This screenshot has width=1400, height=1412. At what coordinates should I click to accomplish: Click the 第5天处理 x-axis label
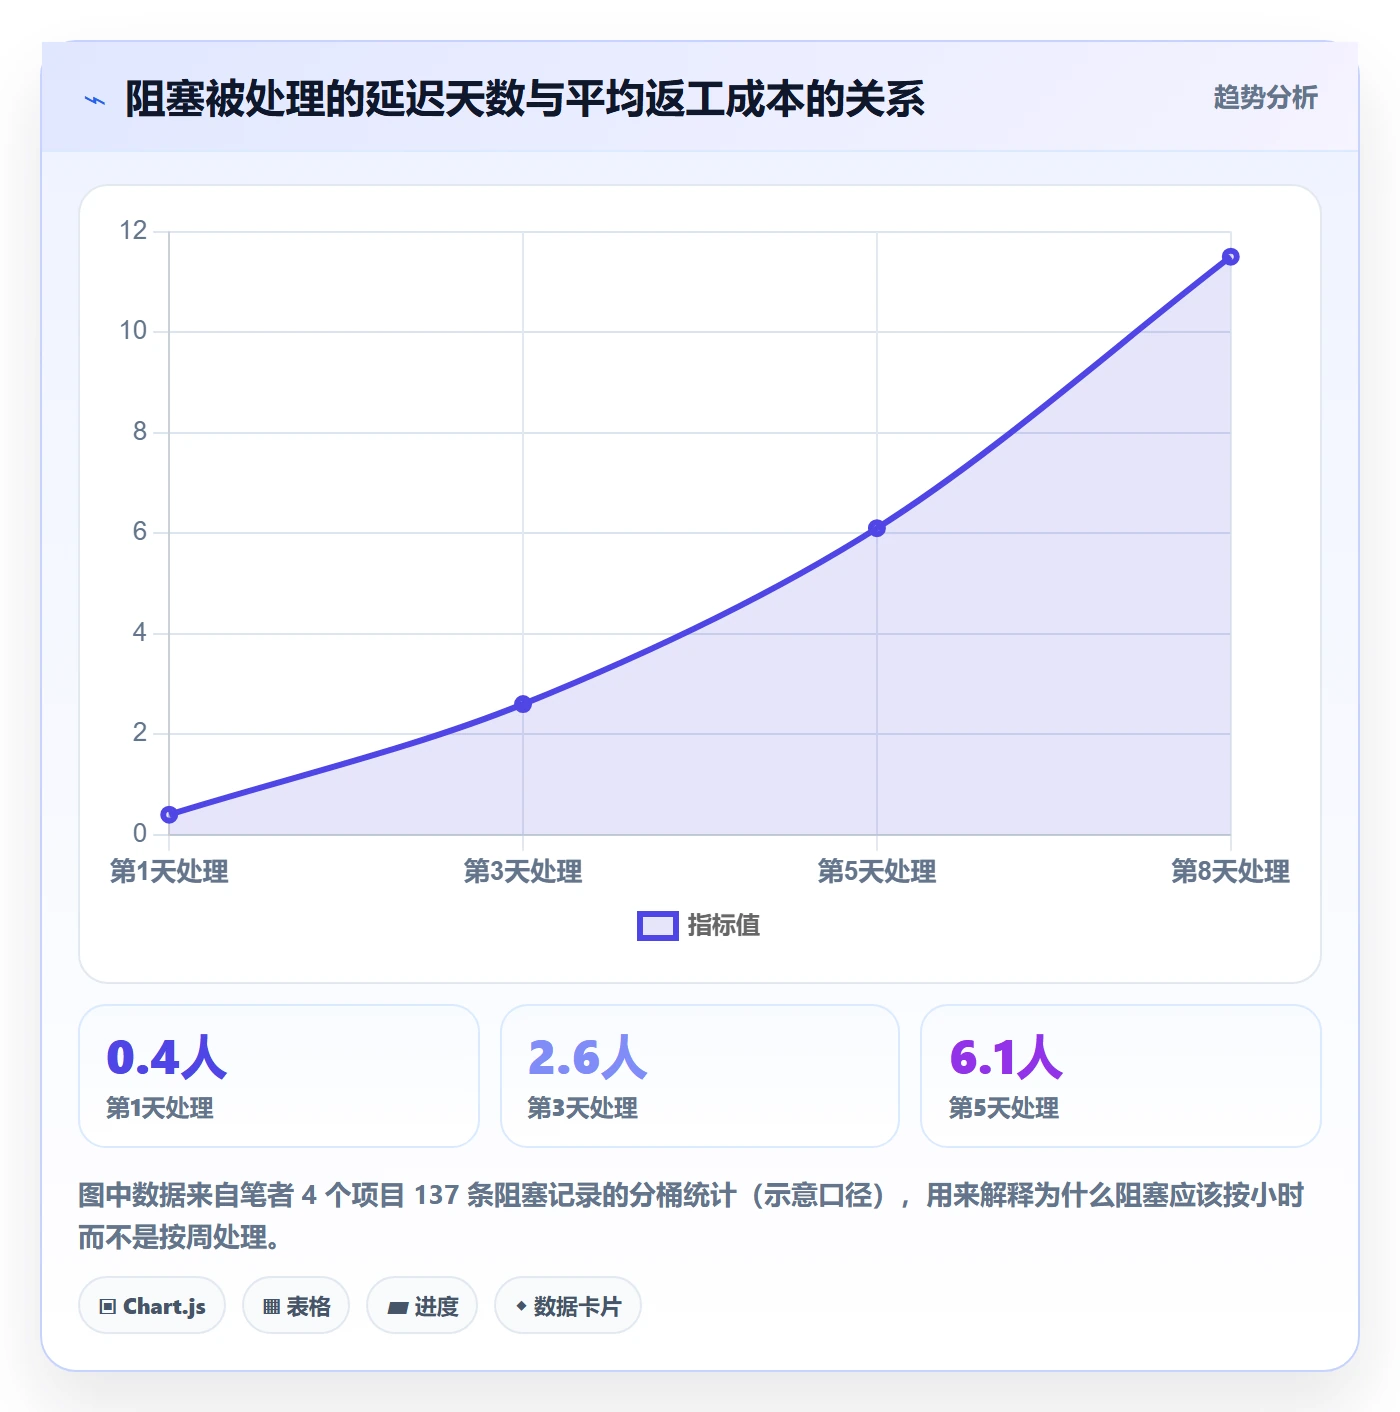click(877, 871)
